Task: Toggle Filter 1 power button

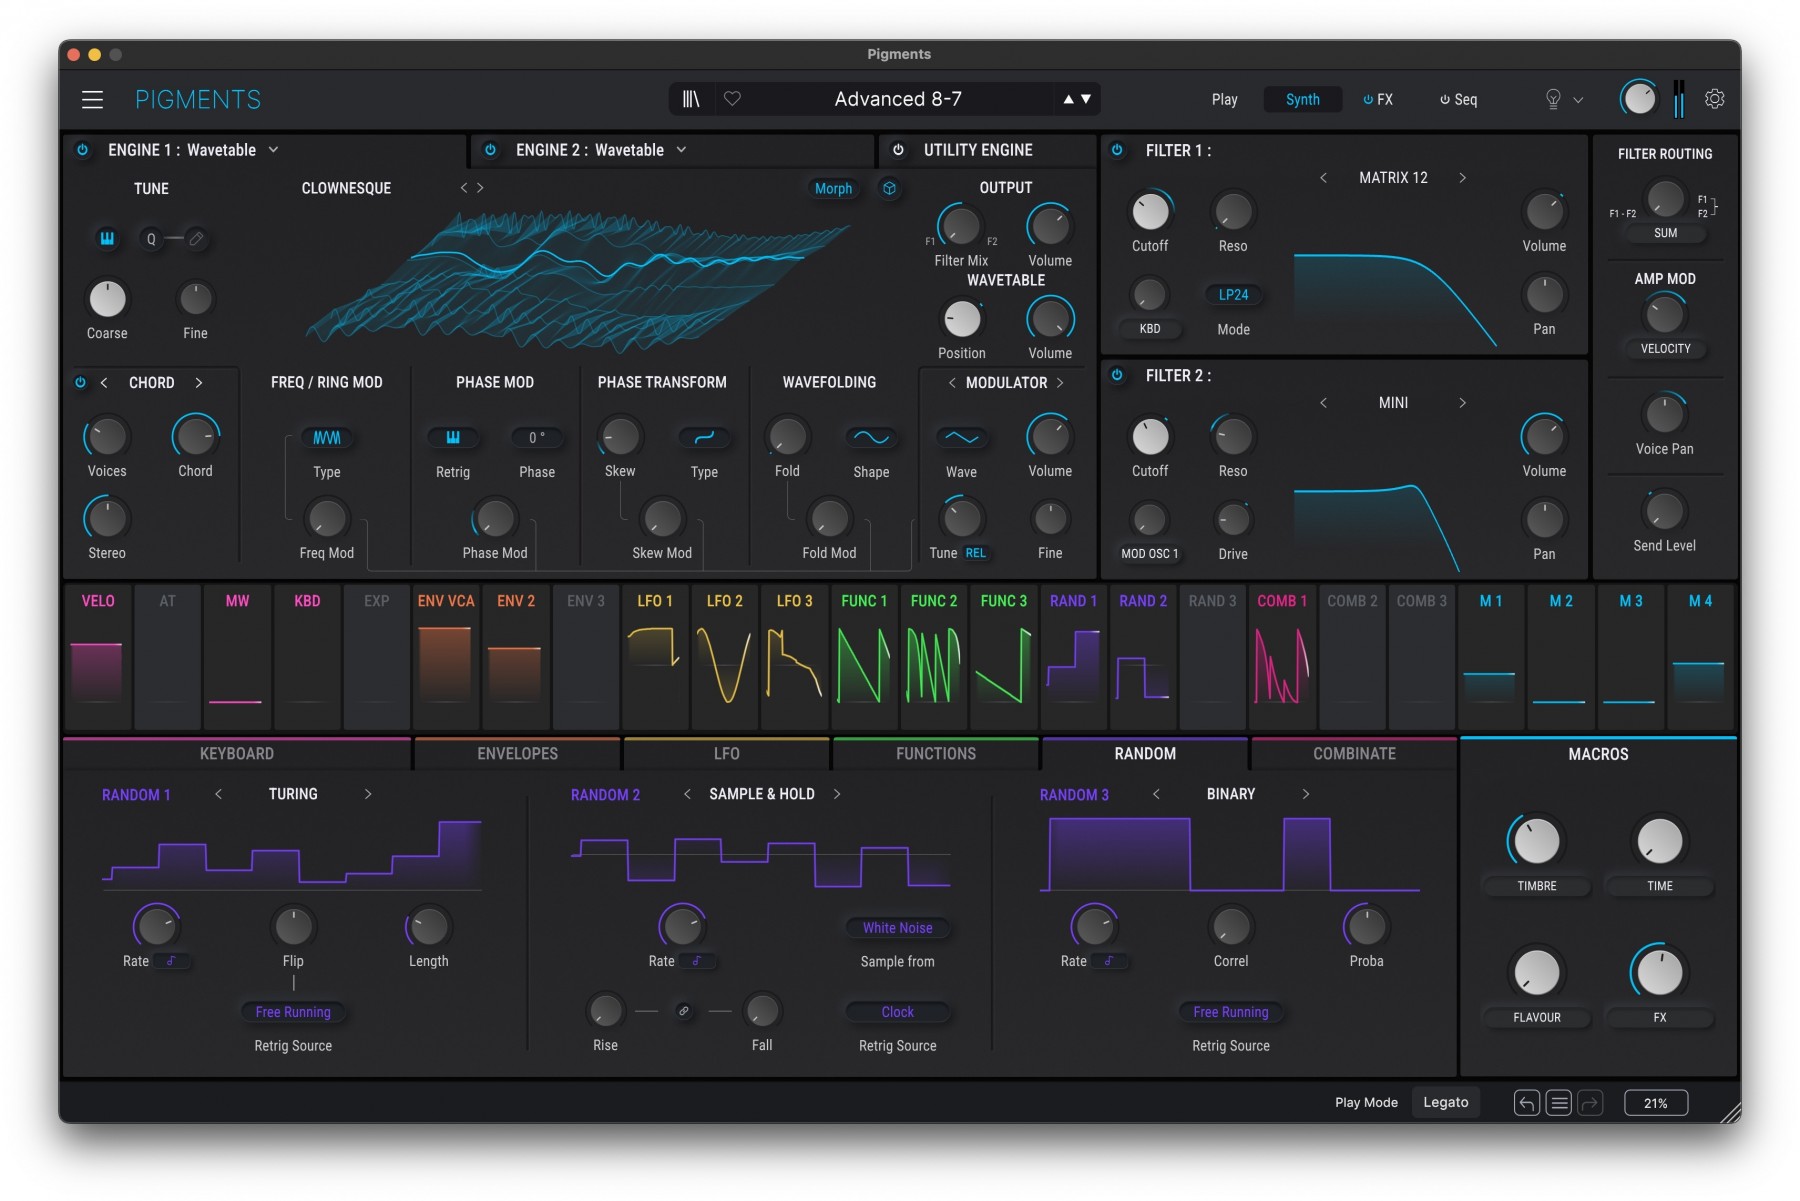Action: 1118,150
